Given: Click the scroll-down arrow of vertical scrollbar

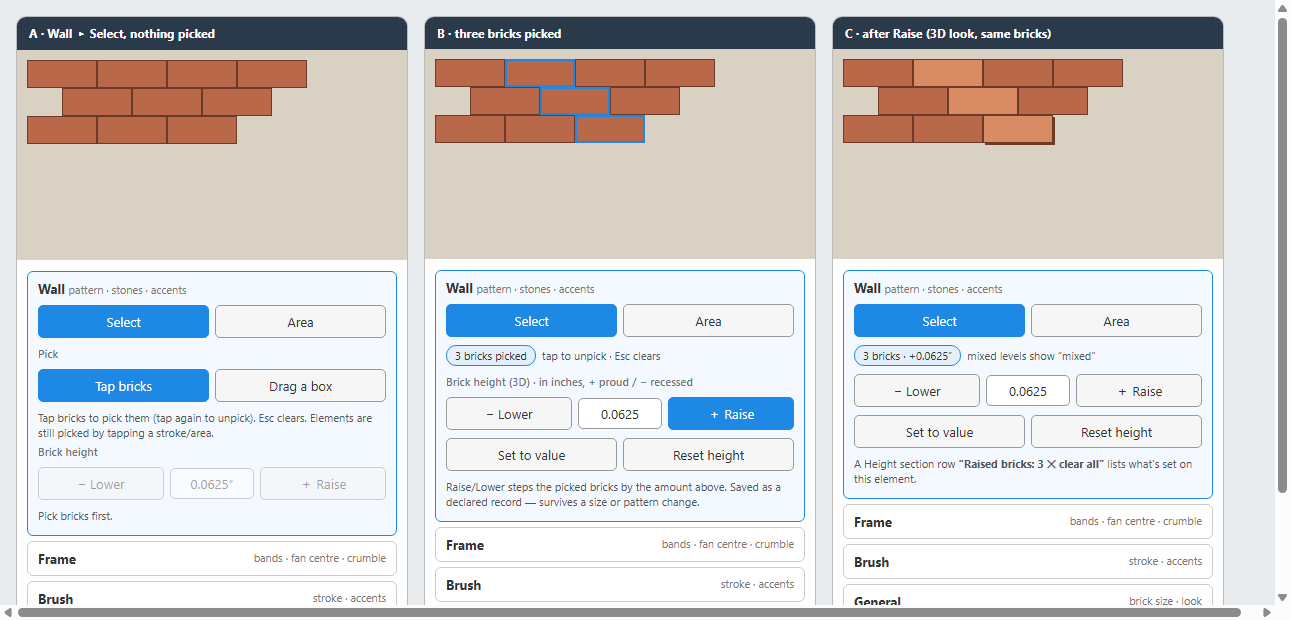Looking at the screenshot, I should coord(1282,597).
